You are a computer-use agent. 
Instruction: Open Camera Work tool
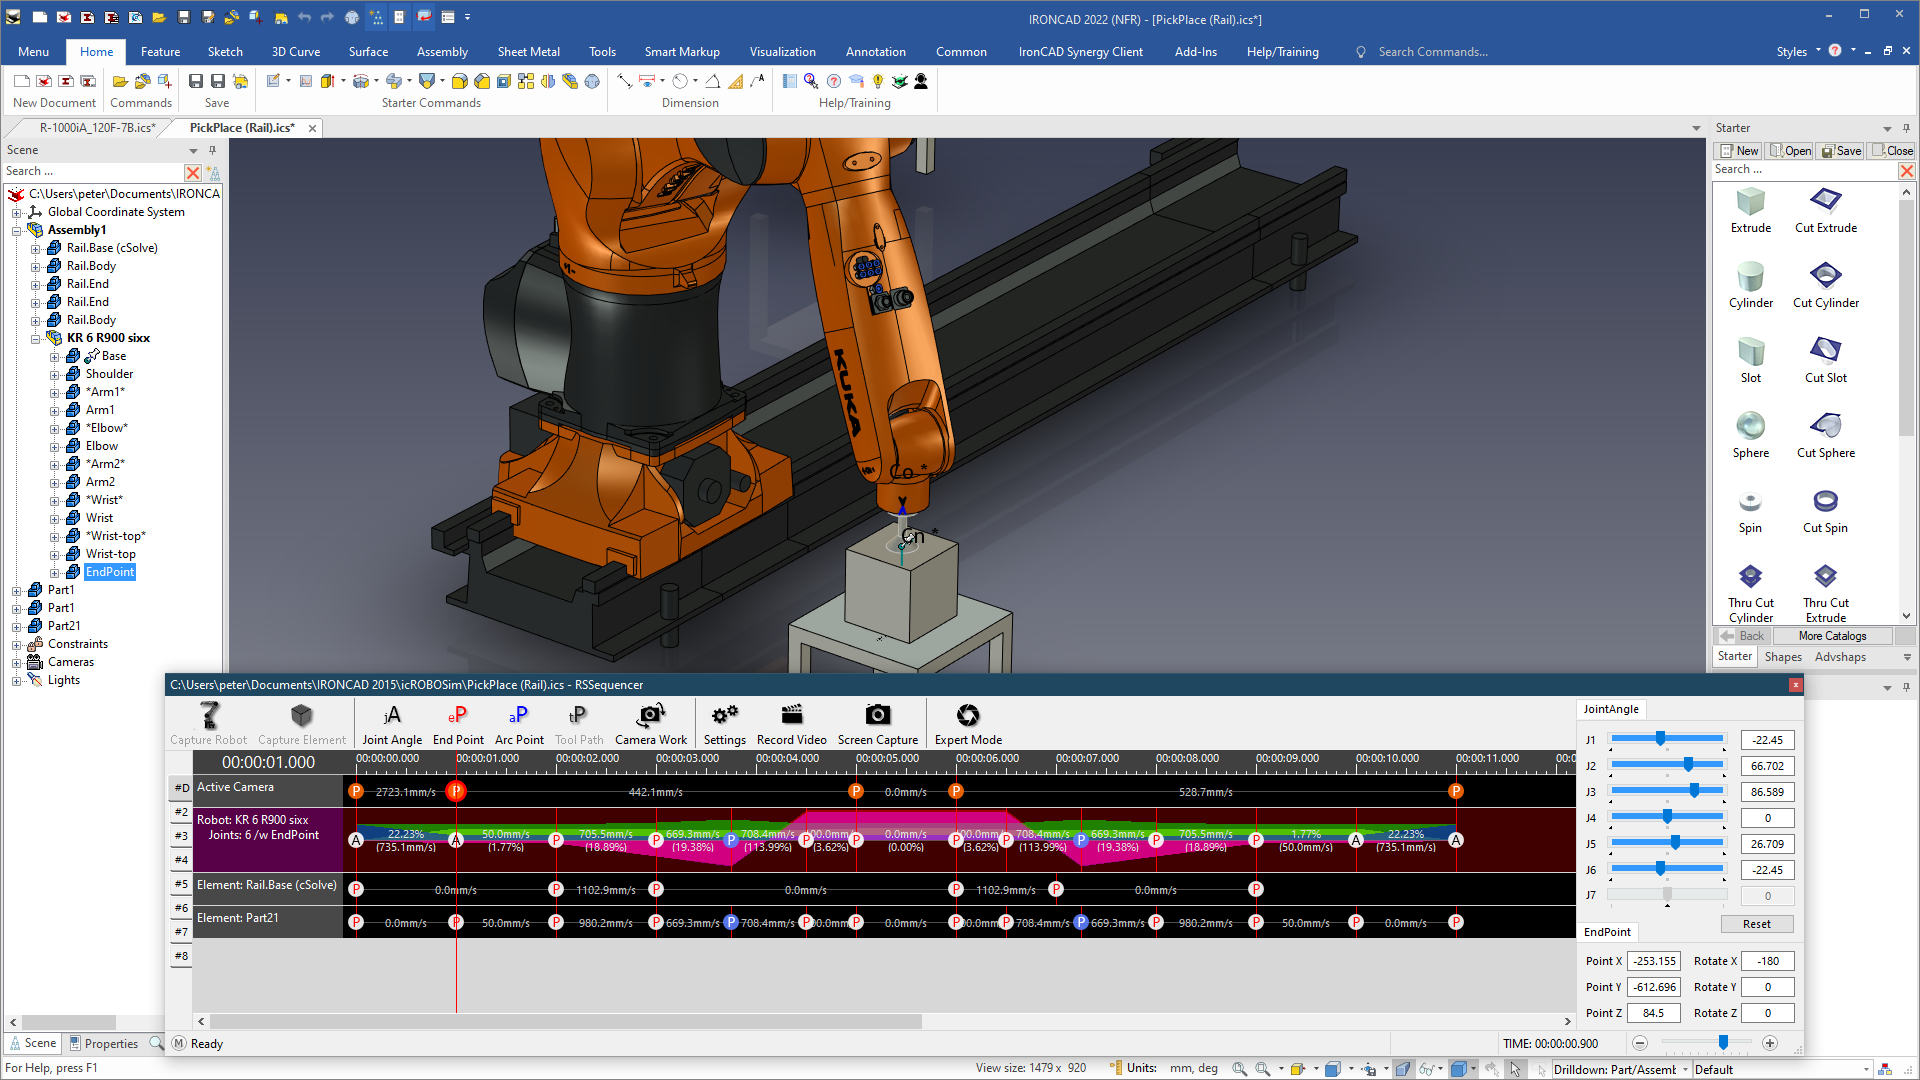651,716
